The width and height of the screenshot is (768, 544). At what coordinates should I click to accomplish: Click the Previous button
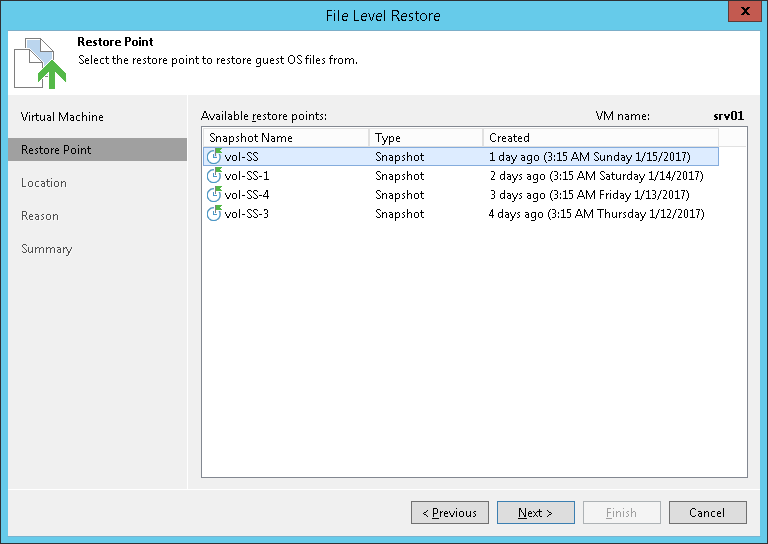(450, 513)
